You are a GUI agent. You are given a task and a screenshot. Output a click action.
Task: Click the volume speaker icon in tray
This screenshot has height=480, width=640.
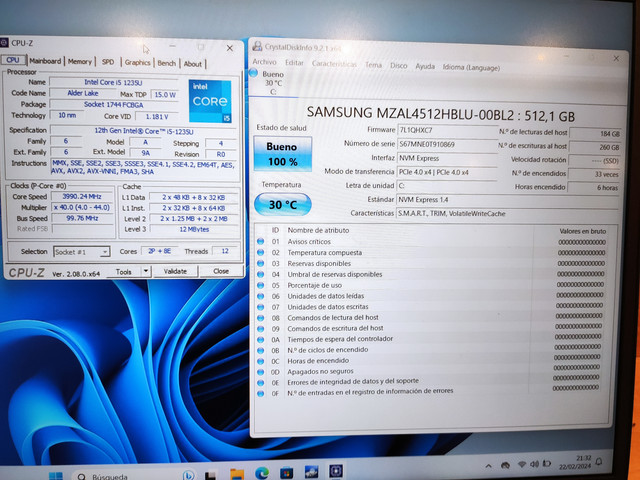tap(534, 464)
